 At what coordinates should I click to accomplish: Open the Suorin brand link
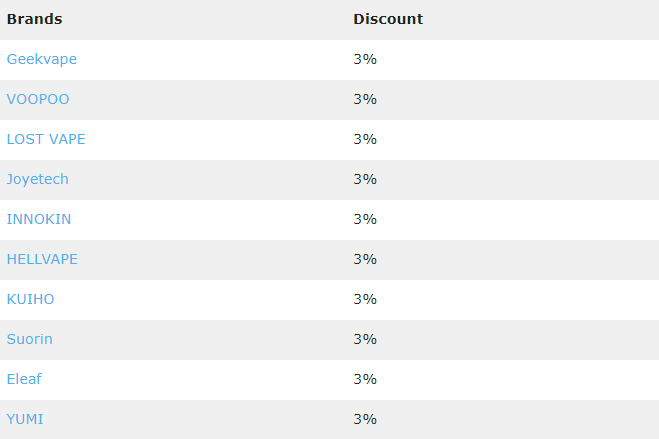point(29,339)
